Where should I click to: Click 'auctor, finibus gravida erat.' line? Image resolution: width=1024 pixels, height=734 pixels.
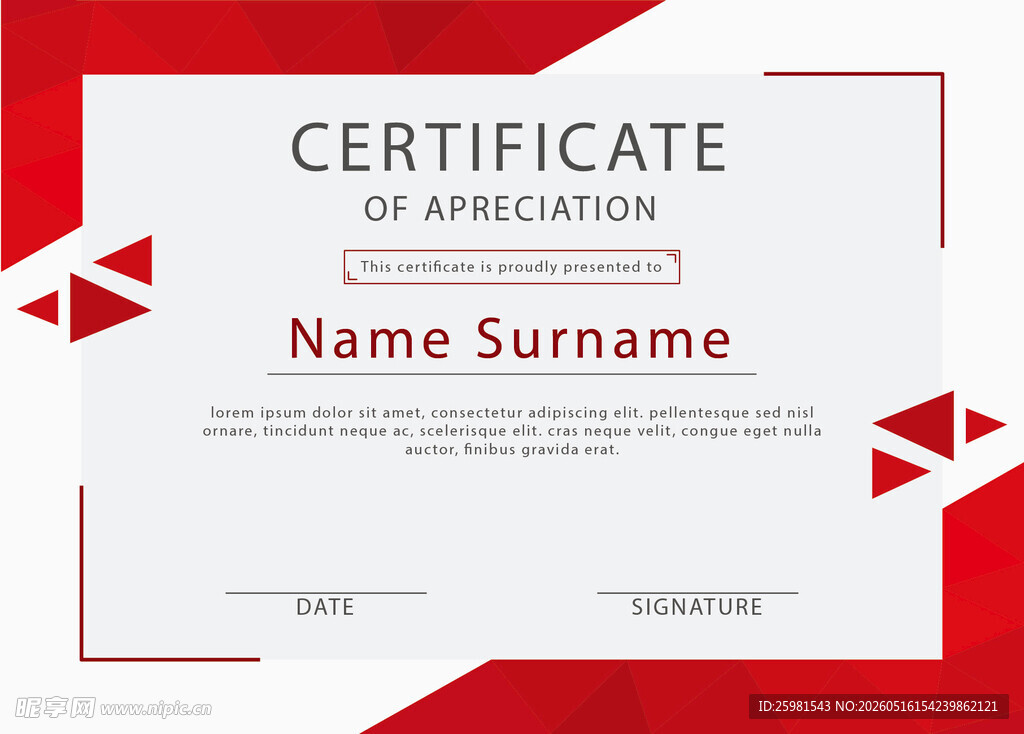[512, 449]
